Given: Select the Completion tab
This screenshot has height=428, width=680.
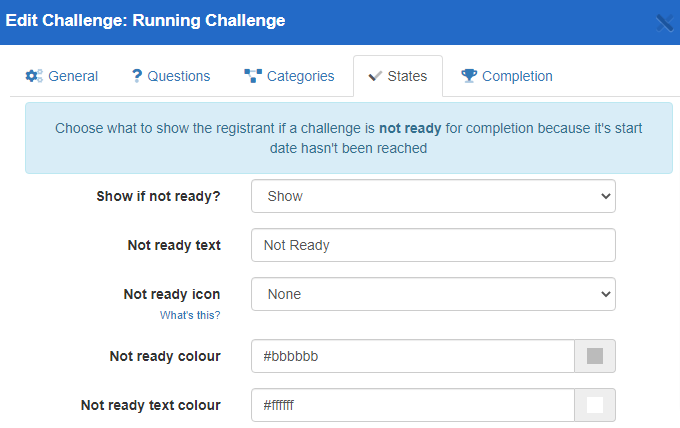Looking at the screenshot, I should click(506, 76).
